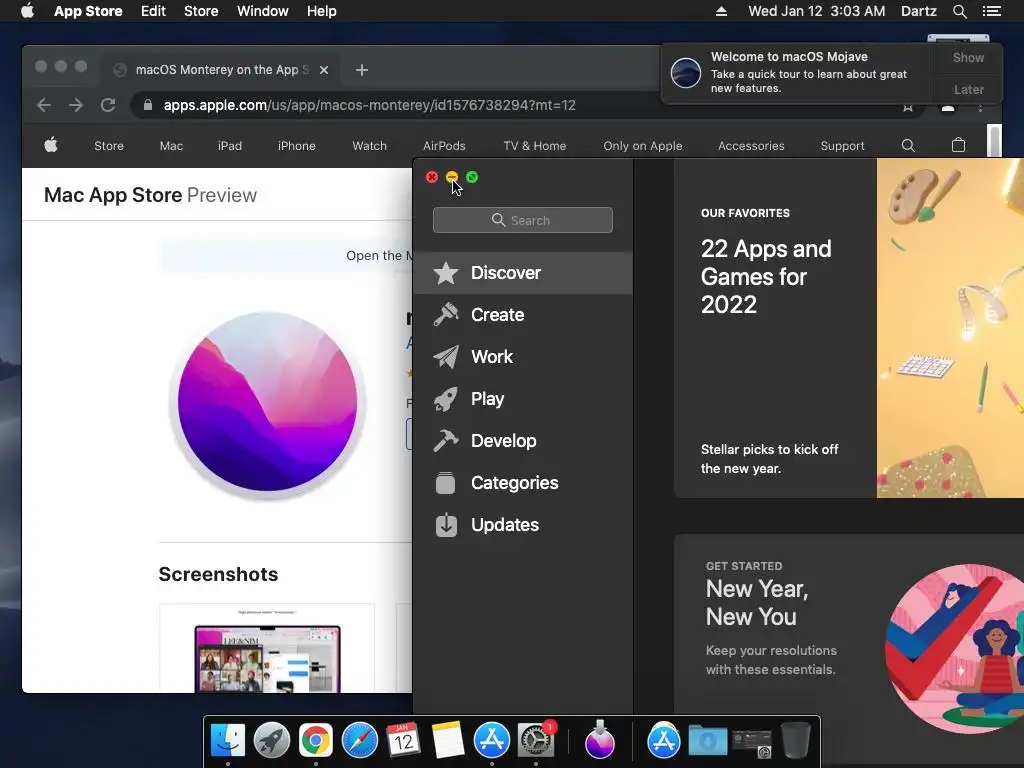Click the Apple logo on website nav

51,146
